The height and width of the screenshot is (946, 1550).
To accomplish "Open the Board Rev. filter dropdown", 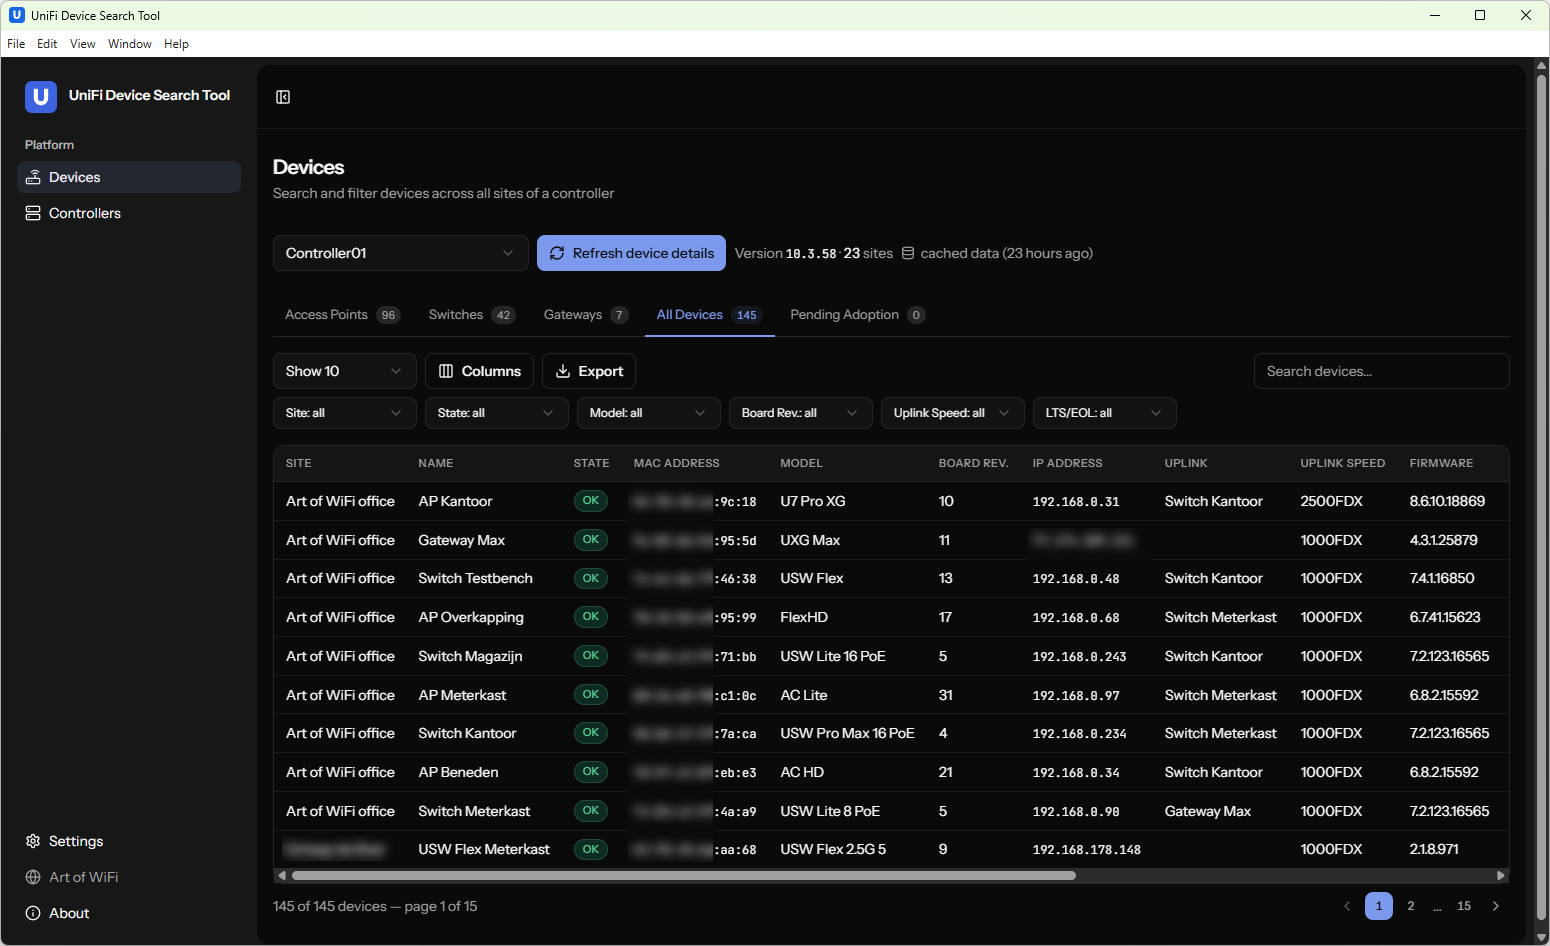I will [x=801, y=413].
